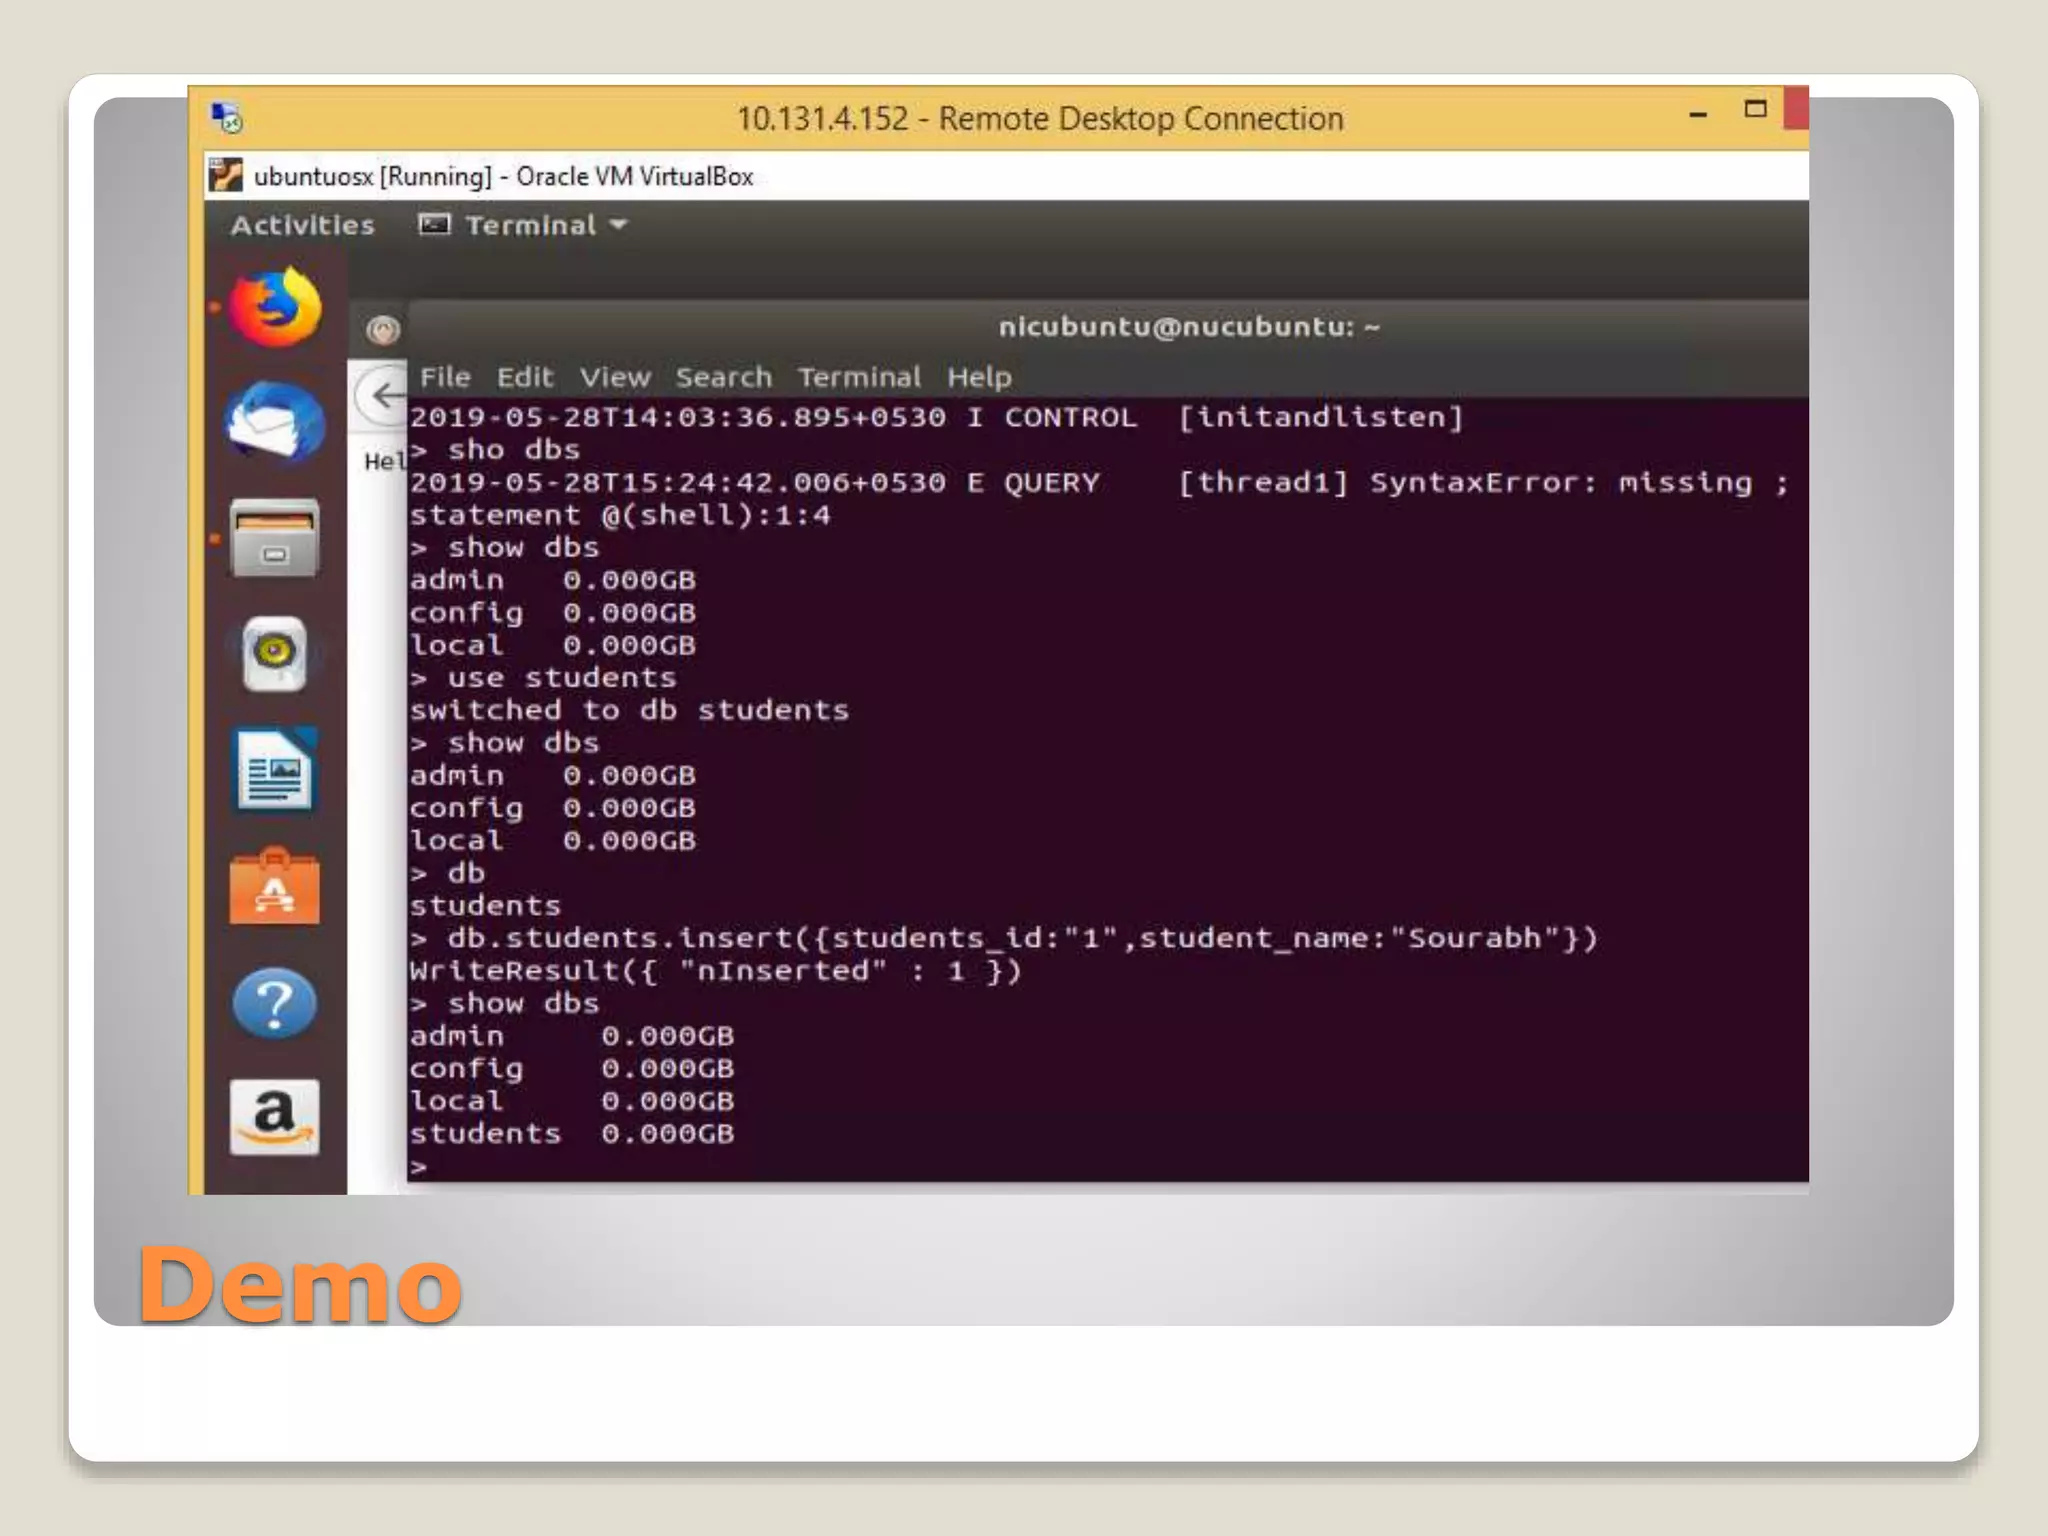Open the View menu in terminal
The width and height of the screenshot is (2048, 1536).
pos(615,377)
